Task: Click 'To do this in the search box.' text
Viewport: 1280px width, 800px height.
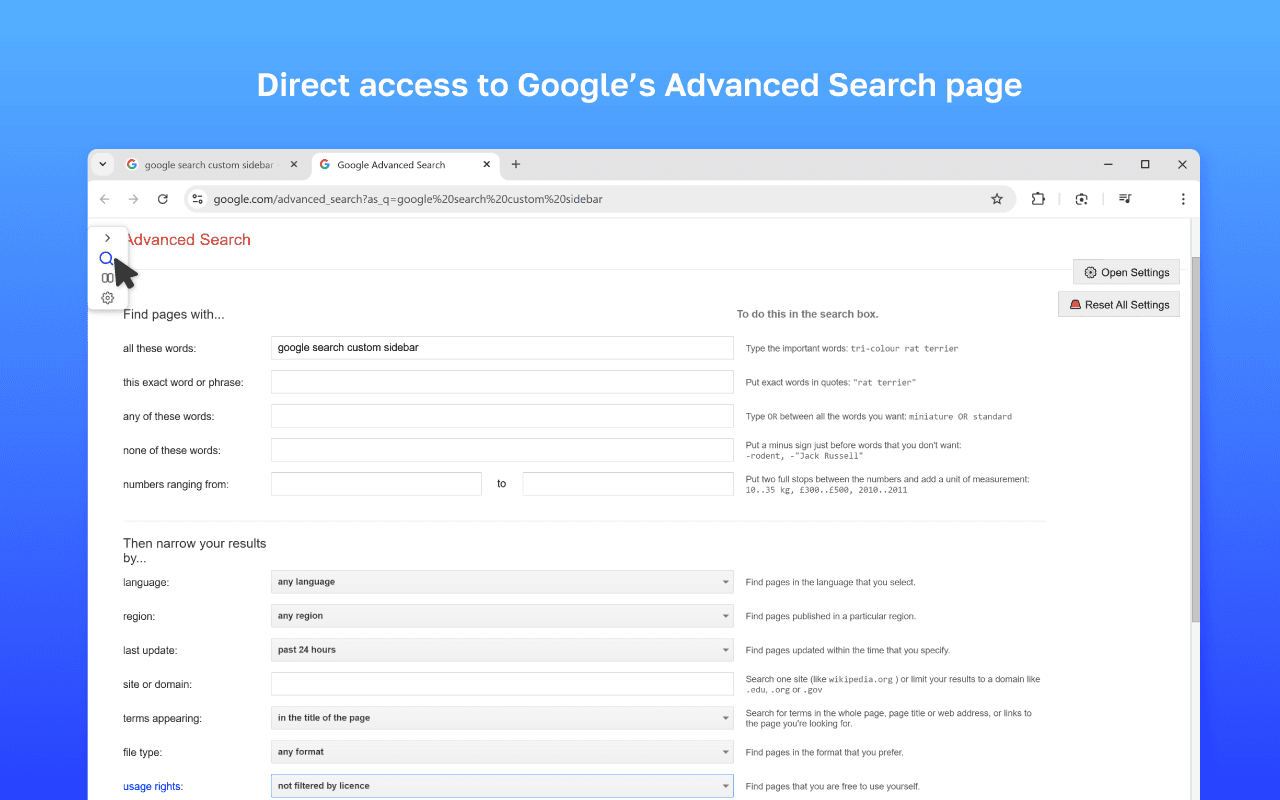Action: (808, 314)
